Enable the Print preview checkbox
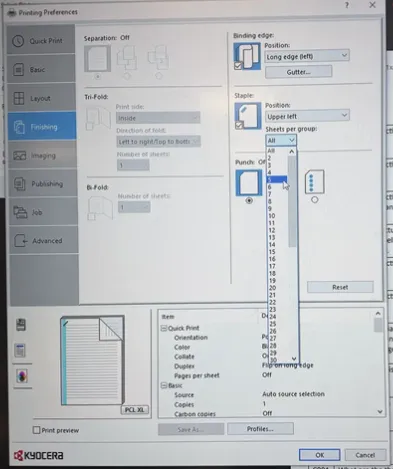The width and height of the screenshot is (393, 469). pyautogui.click(x=36, y=430)
